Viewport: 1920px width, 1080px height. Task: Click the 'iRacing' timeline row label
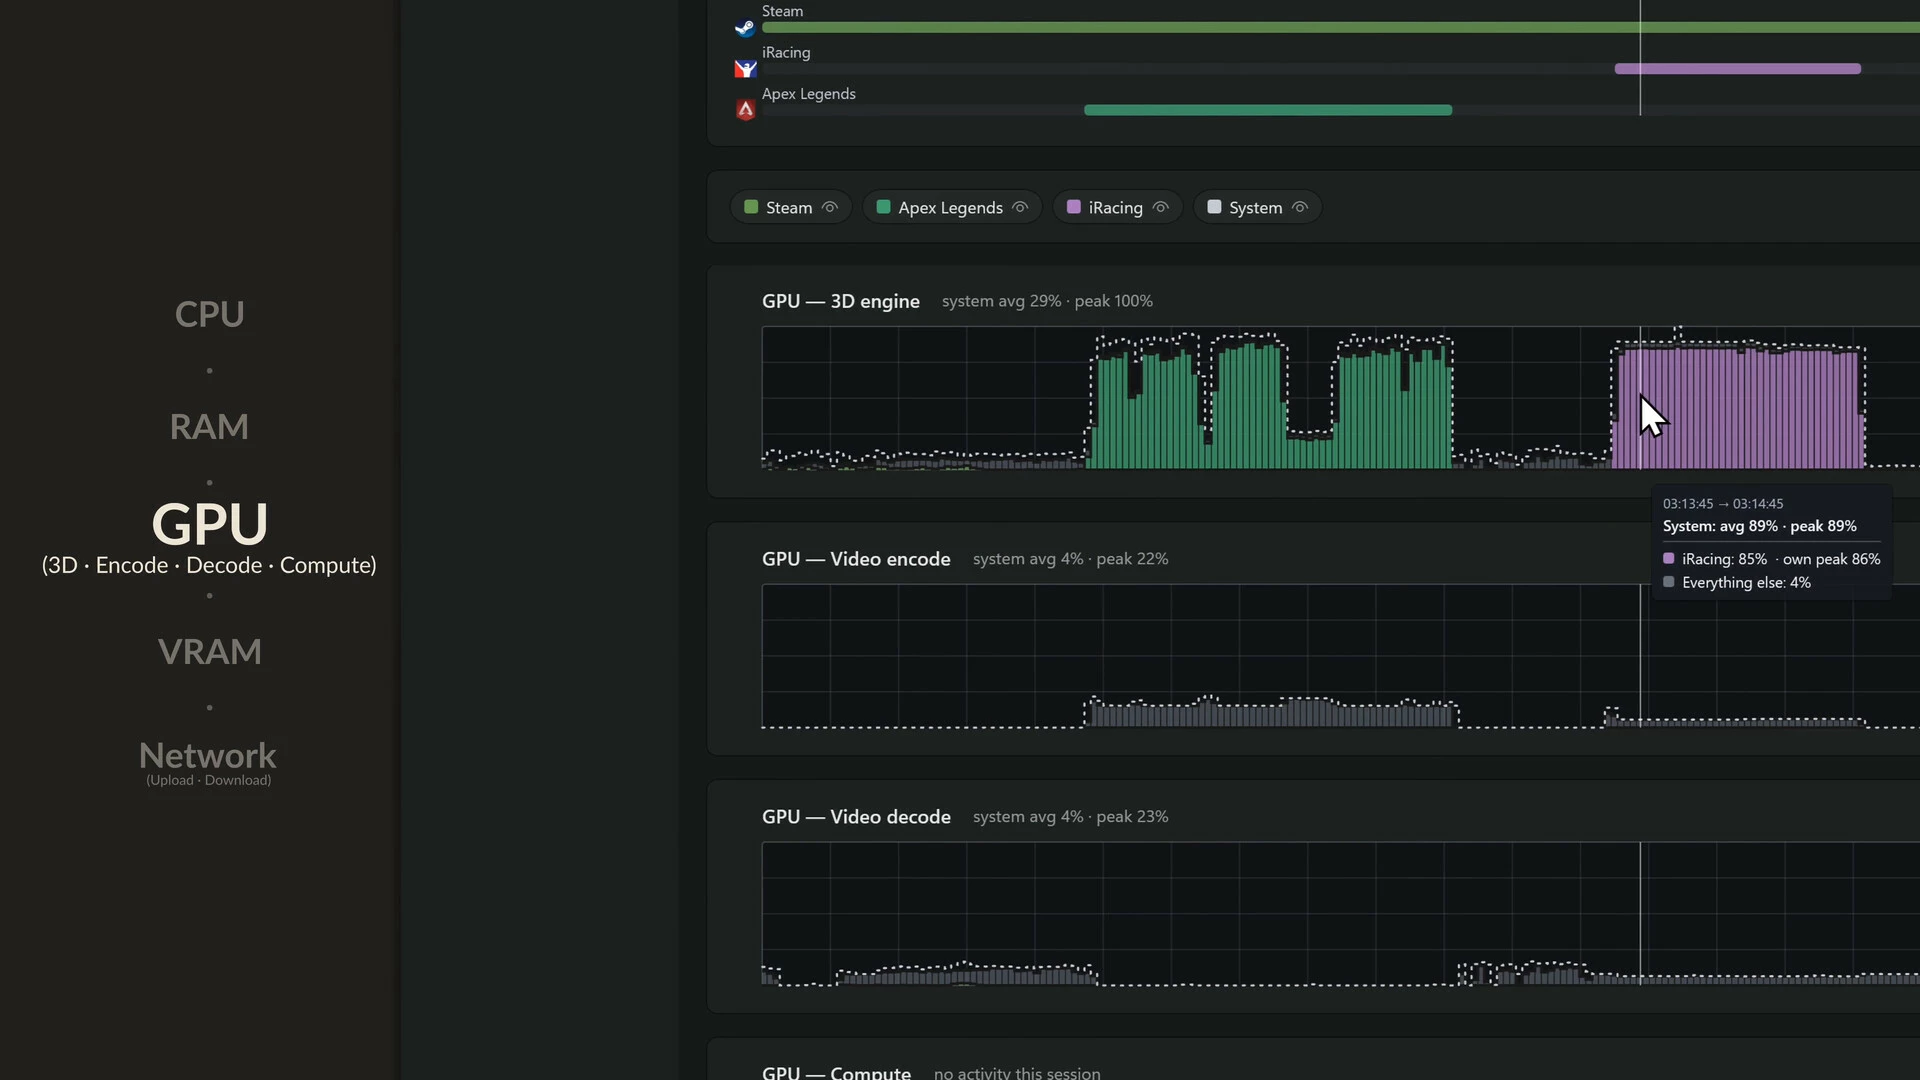click(x=786, y=52)
